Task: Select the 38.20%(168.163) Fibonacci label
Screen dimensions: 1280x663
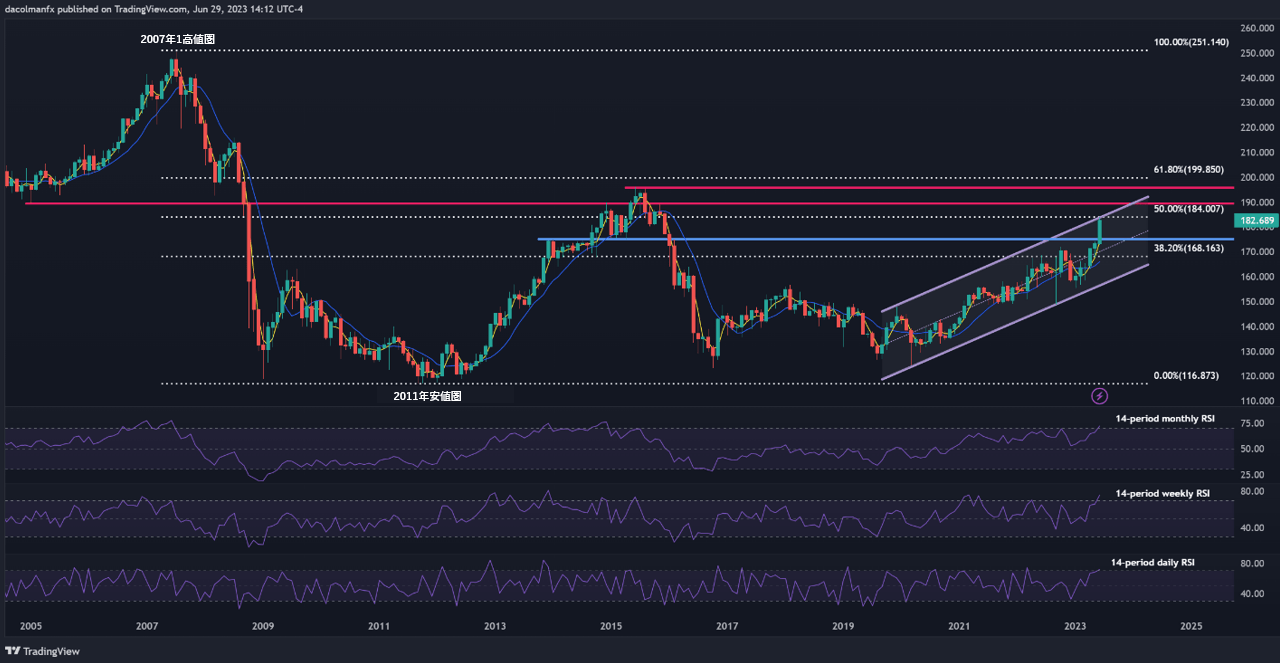Action: [x=1189, y=248]
